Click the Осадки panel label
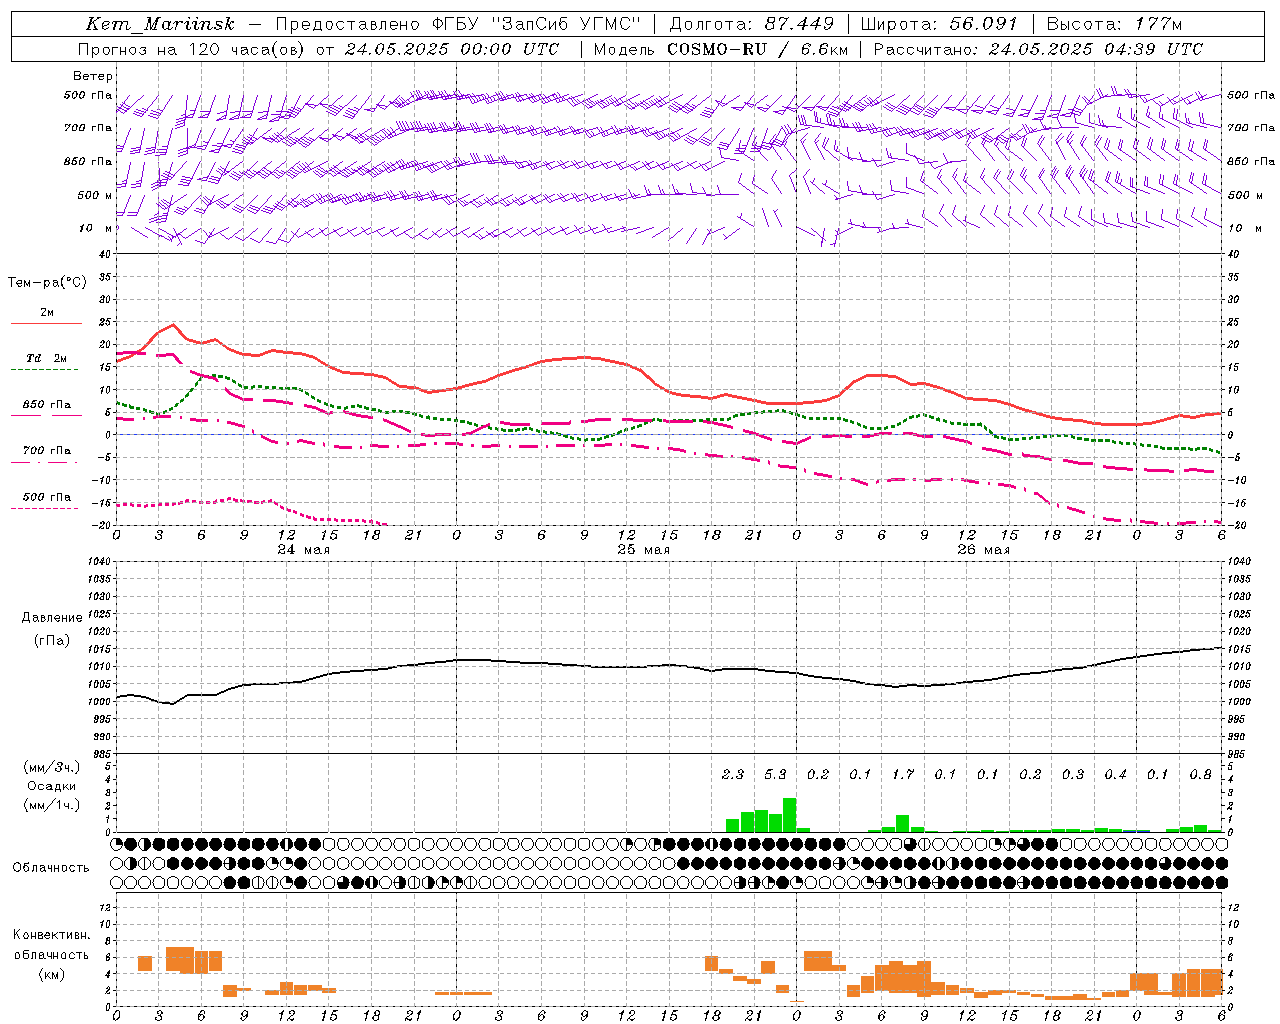The height and width of the screenshot is (1024, 1280). pyautogui.click(x=51, y=786)
